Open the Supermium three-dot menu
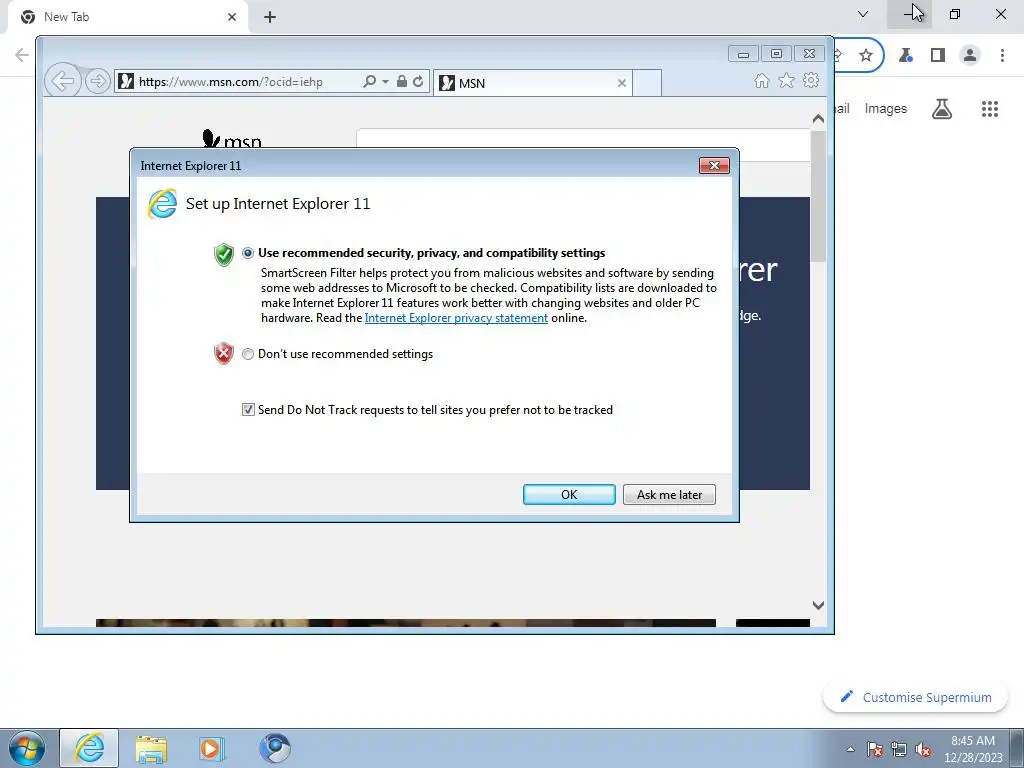This screenshot has width=1024, height=768. pyautogui.click(x=1002, y=56)
